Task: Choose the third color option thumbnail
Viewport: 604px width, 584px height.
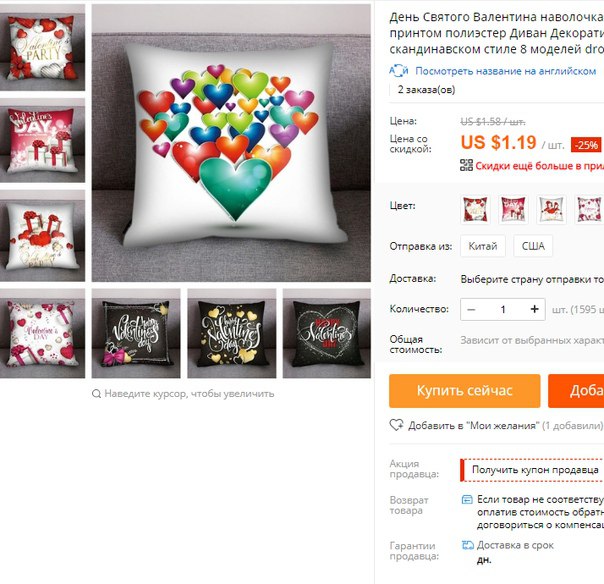Action: click(551, 209)
